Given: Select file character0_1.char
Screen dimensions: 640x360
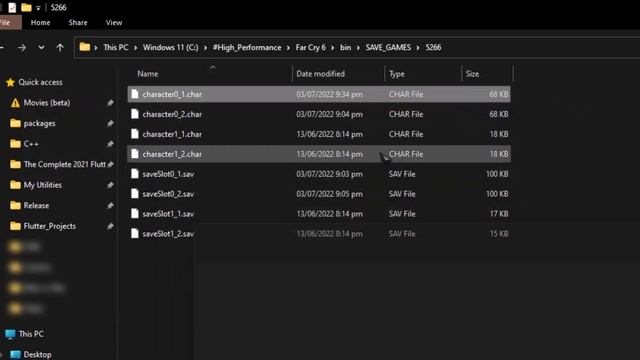Looking at the screenshot, I should (319, 94).
